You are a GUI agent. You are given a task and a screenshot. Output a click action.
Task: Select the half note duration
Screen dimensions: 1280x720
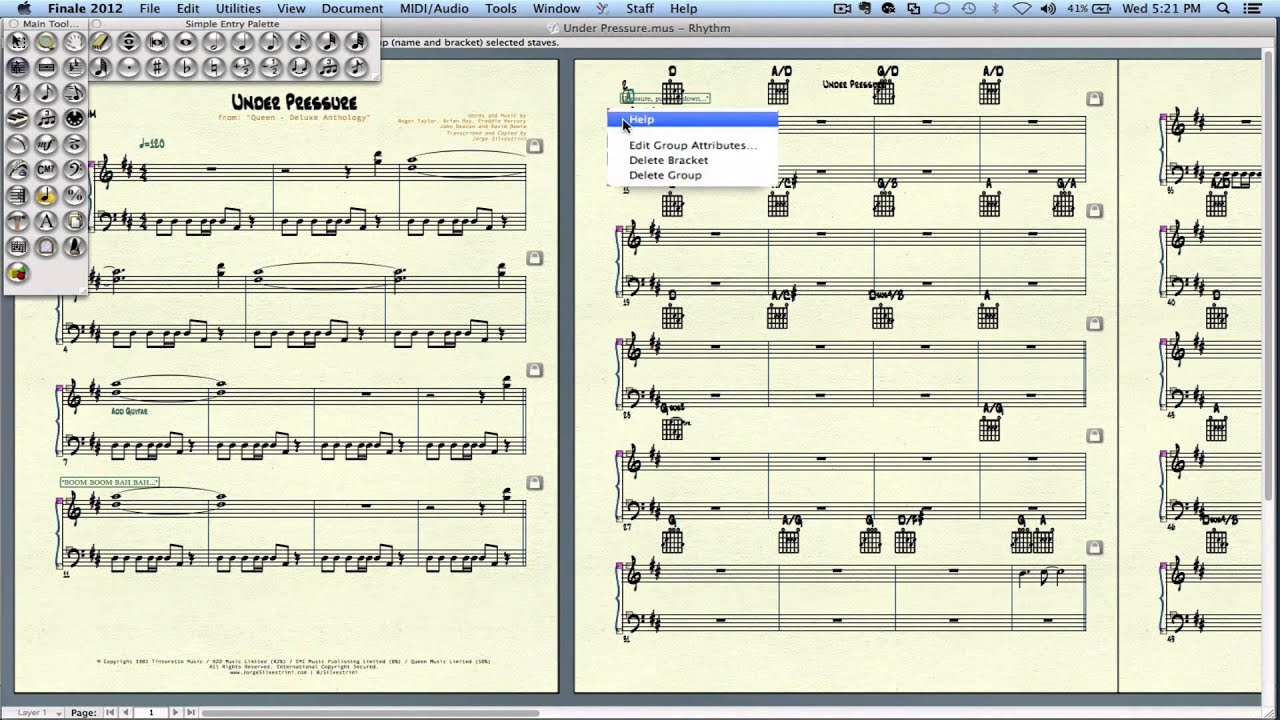[x=213, y=42]
